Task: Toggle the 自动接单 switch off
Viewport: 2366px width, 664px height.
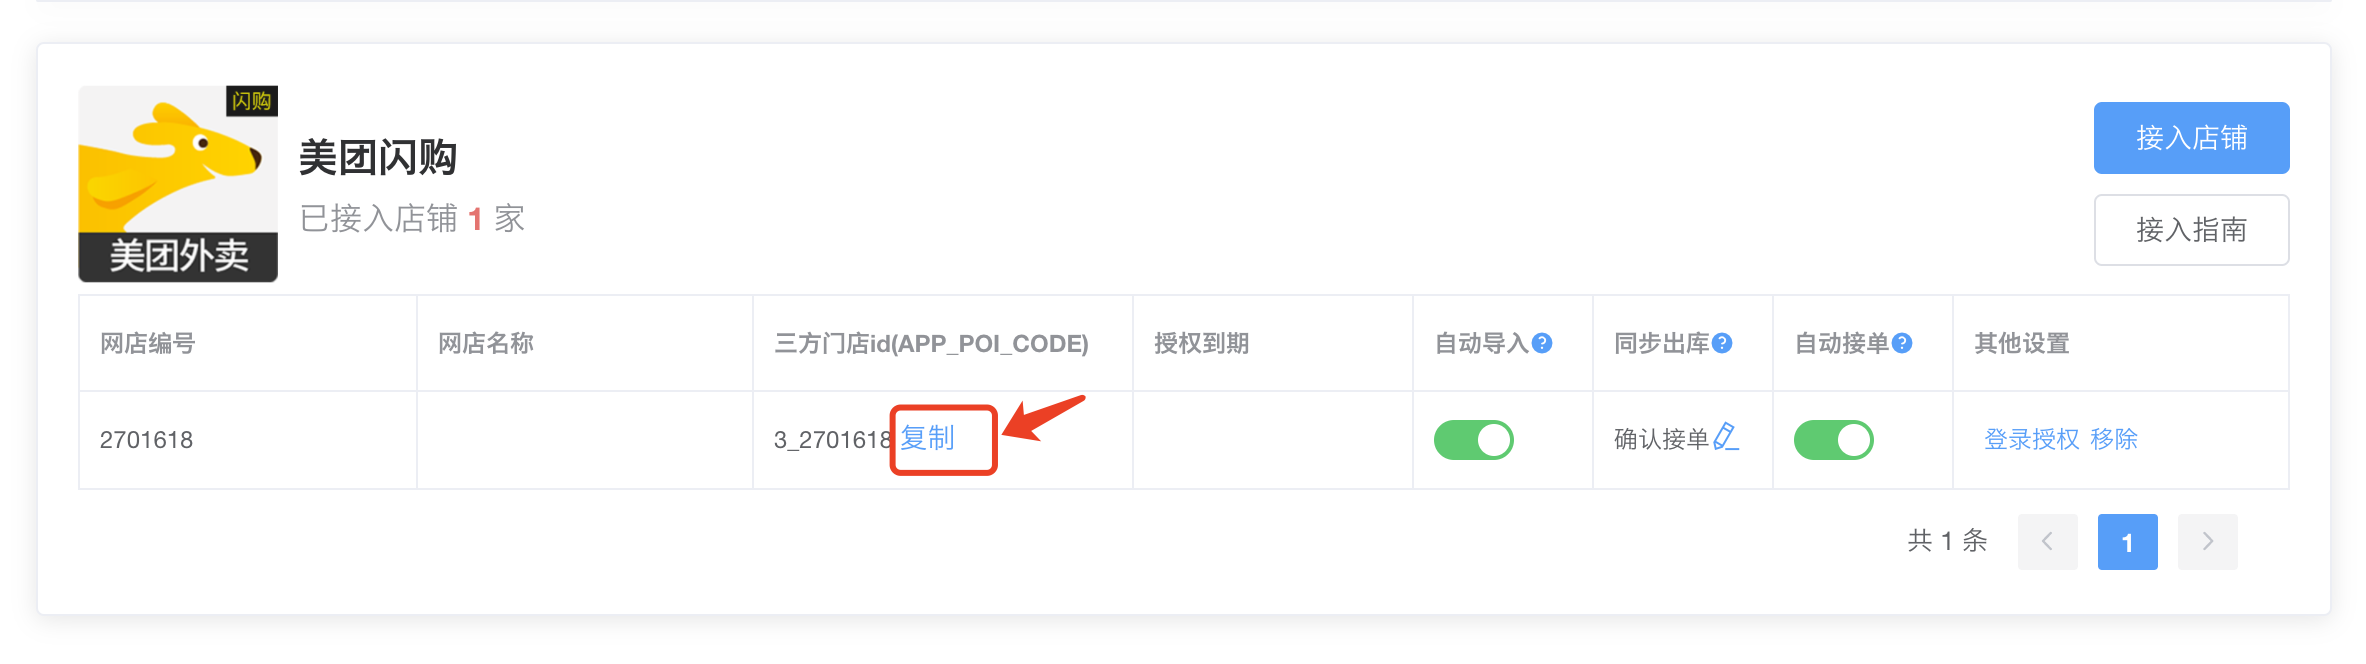Action: tap(1834, 440)
